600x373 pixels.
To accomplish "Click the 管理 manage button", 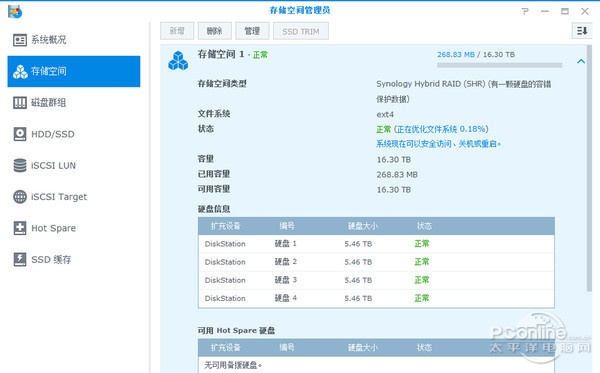I will pos(252,31).
